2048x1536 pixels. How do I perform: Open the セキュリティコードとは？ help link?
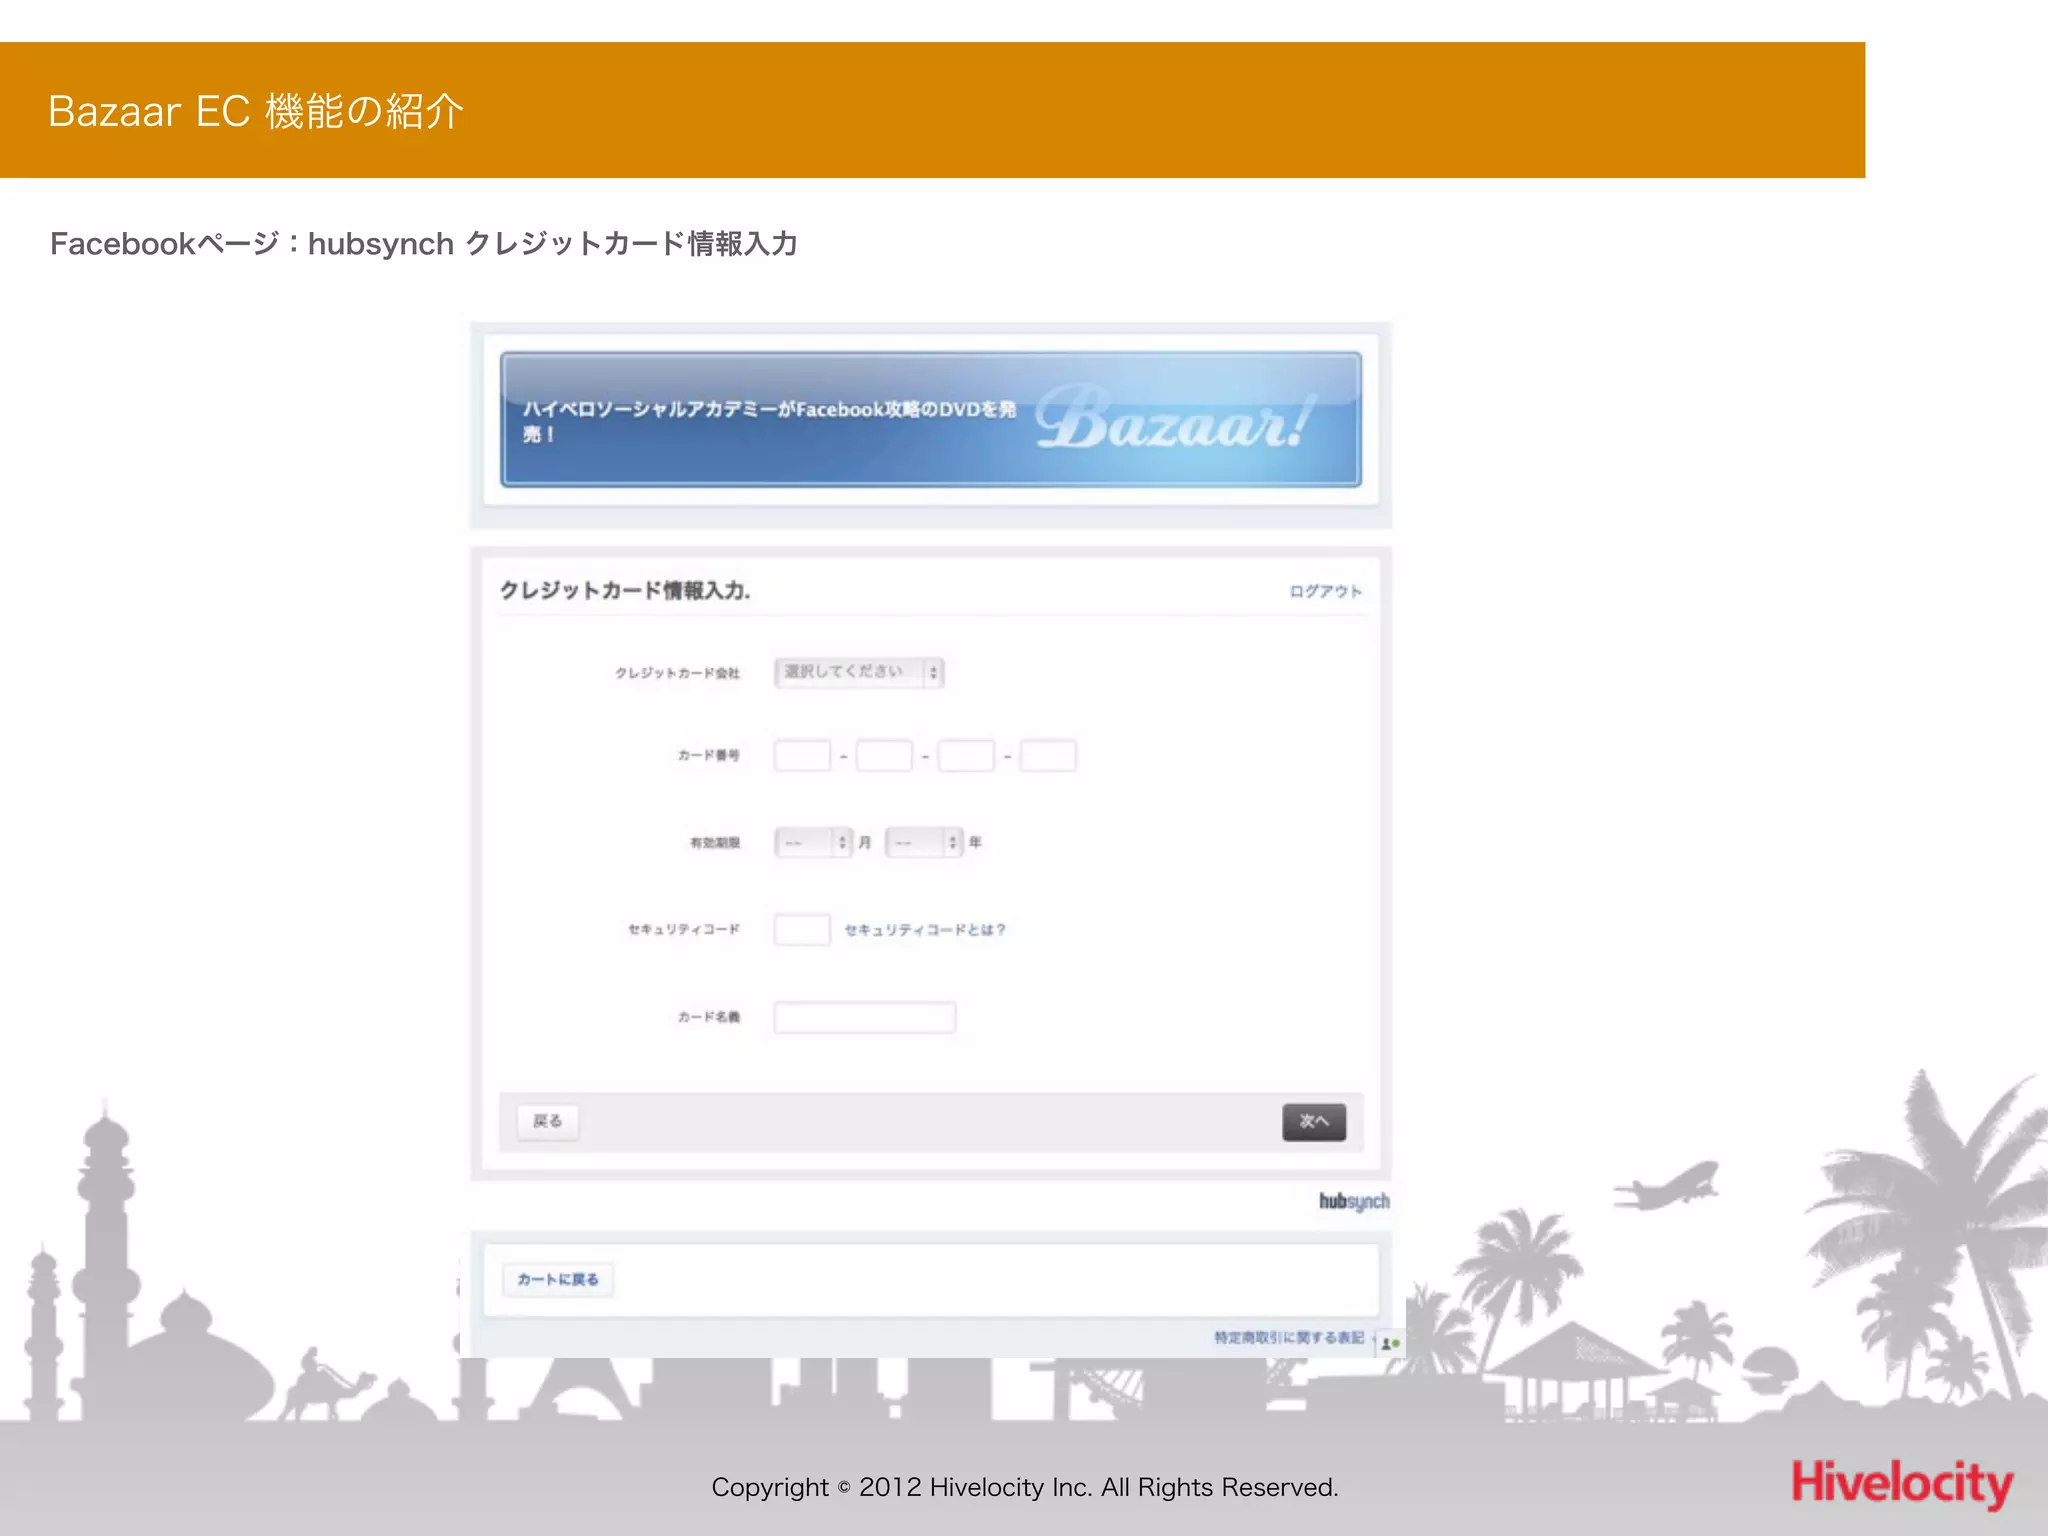[x=925, y=929]
